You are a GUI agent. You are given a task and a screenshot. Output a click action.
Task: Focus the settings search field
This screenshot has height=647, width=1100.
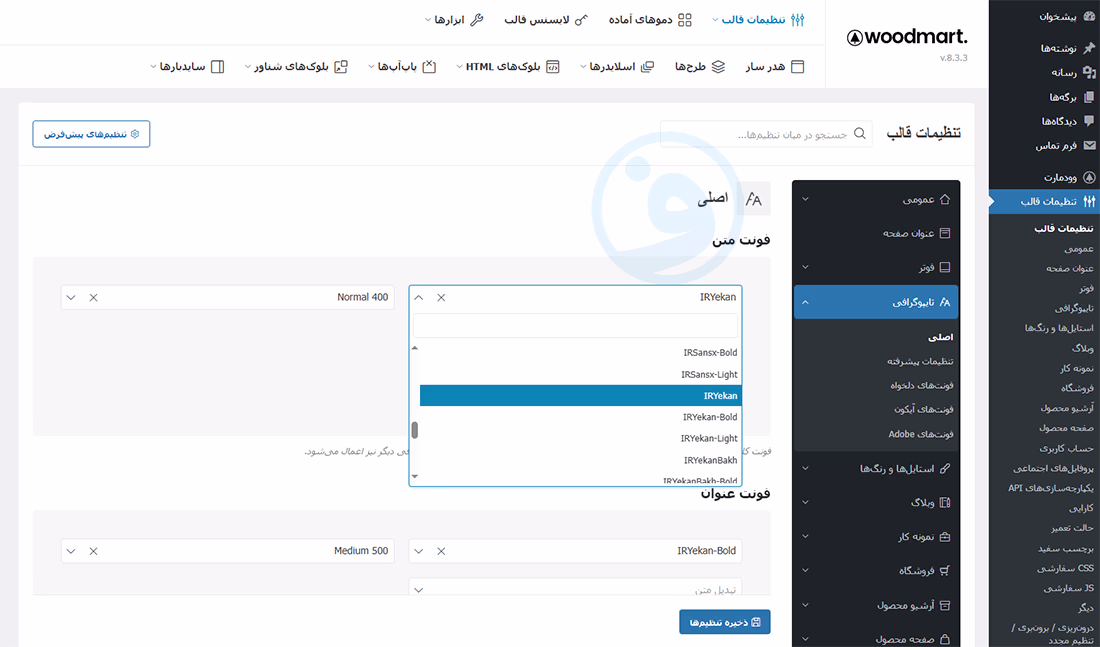coord(766,134)
